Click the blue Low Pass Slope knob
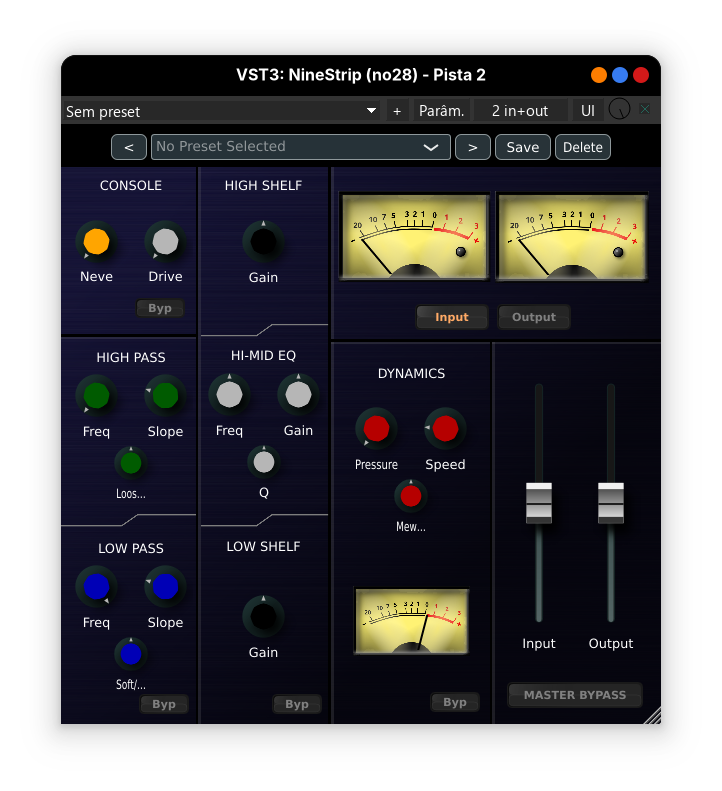 click(165, 587)
